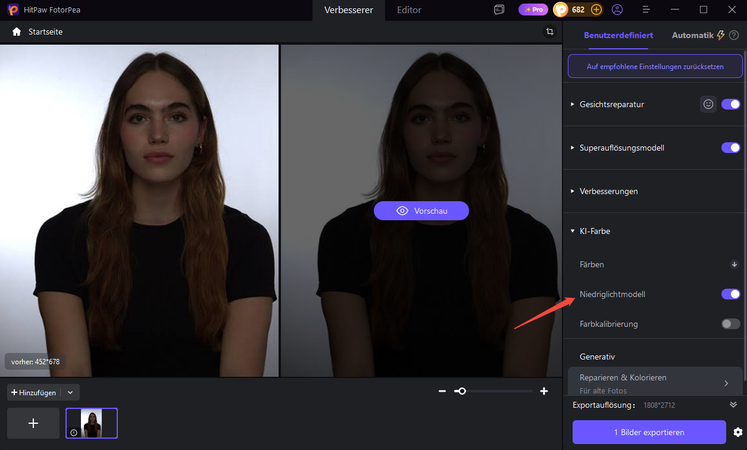The image size is (747, 450).
Task: Click the Exportauflösung value 1808*2712
Action: tap(659, 405)
